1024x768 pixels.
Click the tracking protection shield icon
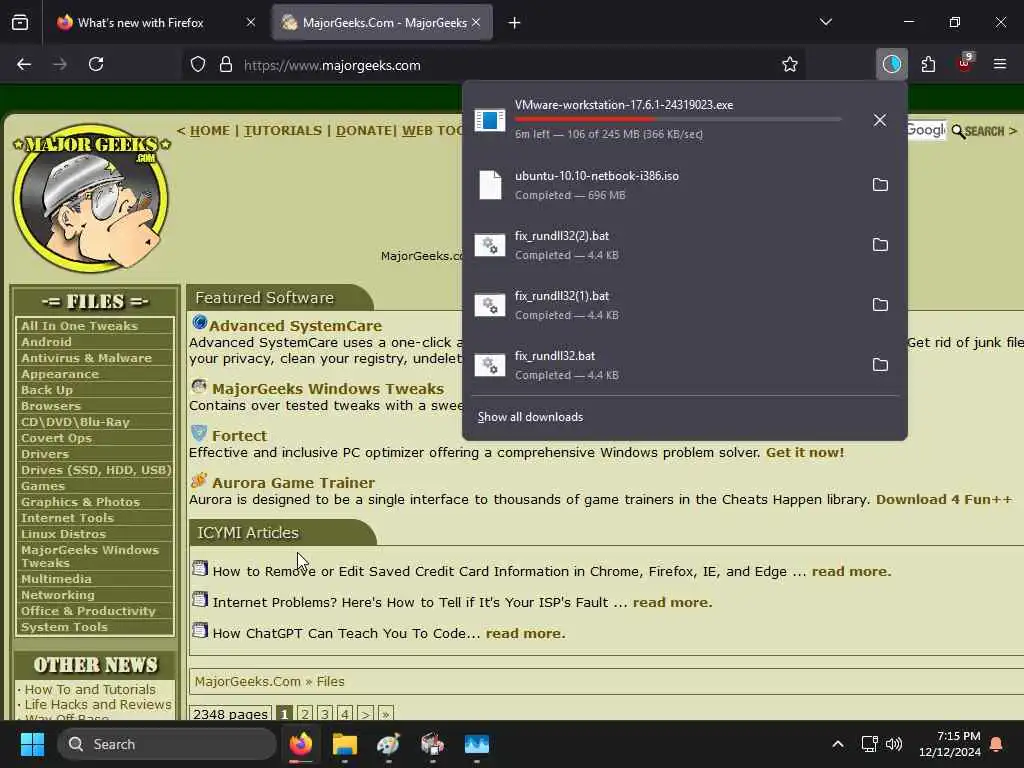pos(198,64)
